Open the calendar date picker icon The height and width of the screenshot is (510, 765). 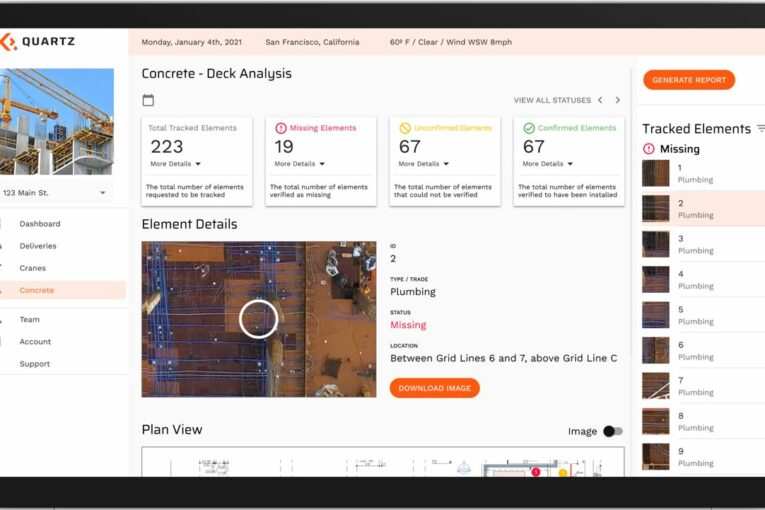148,100
